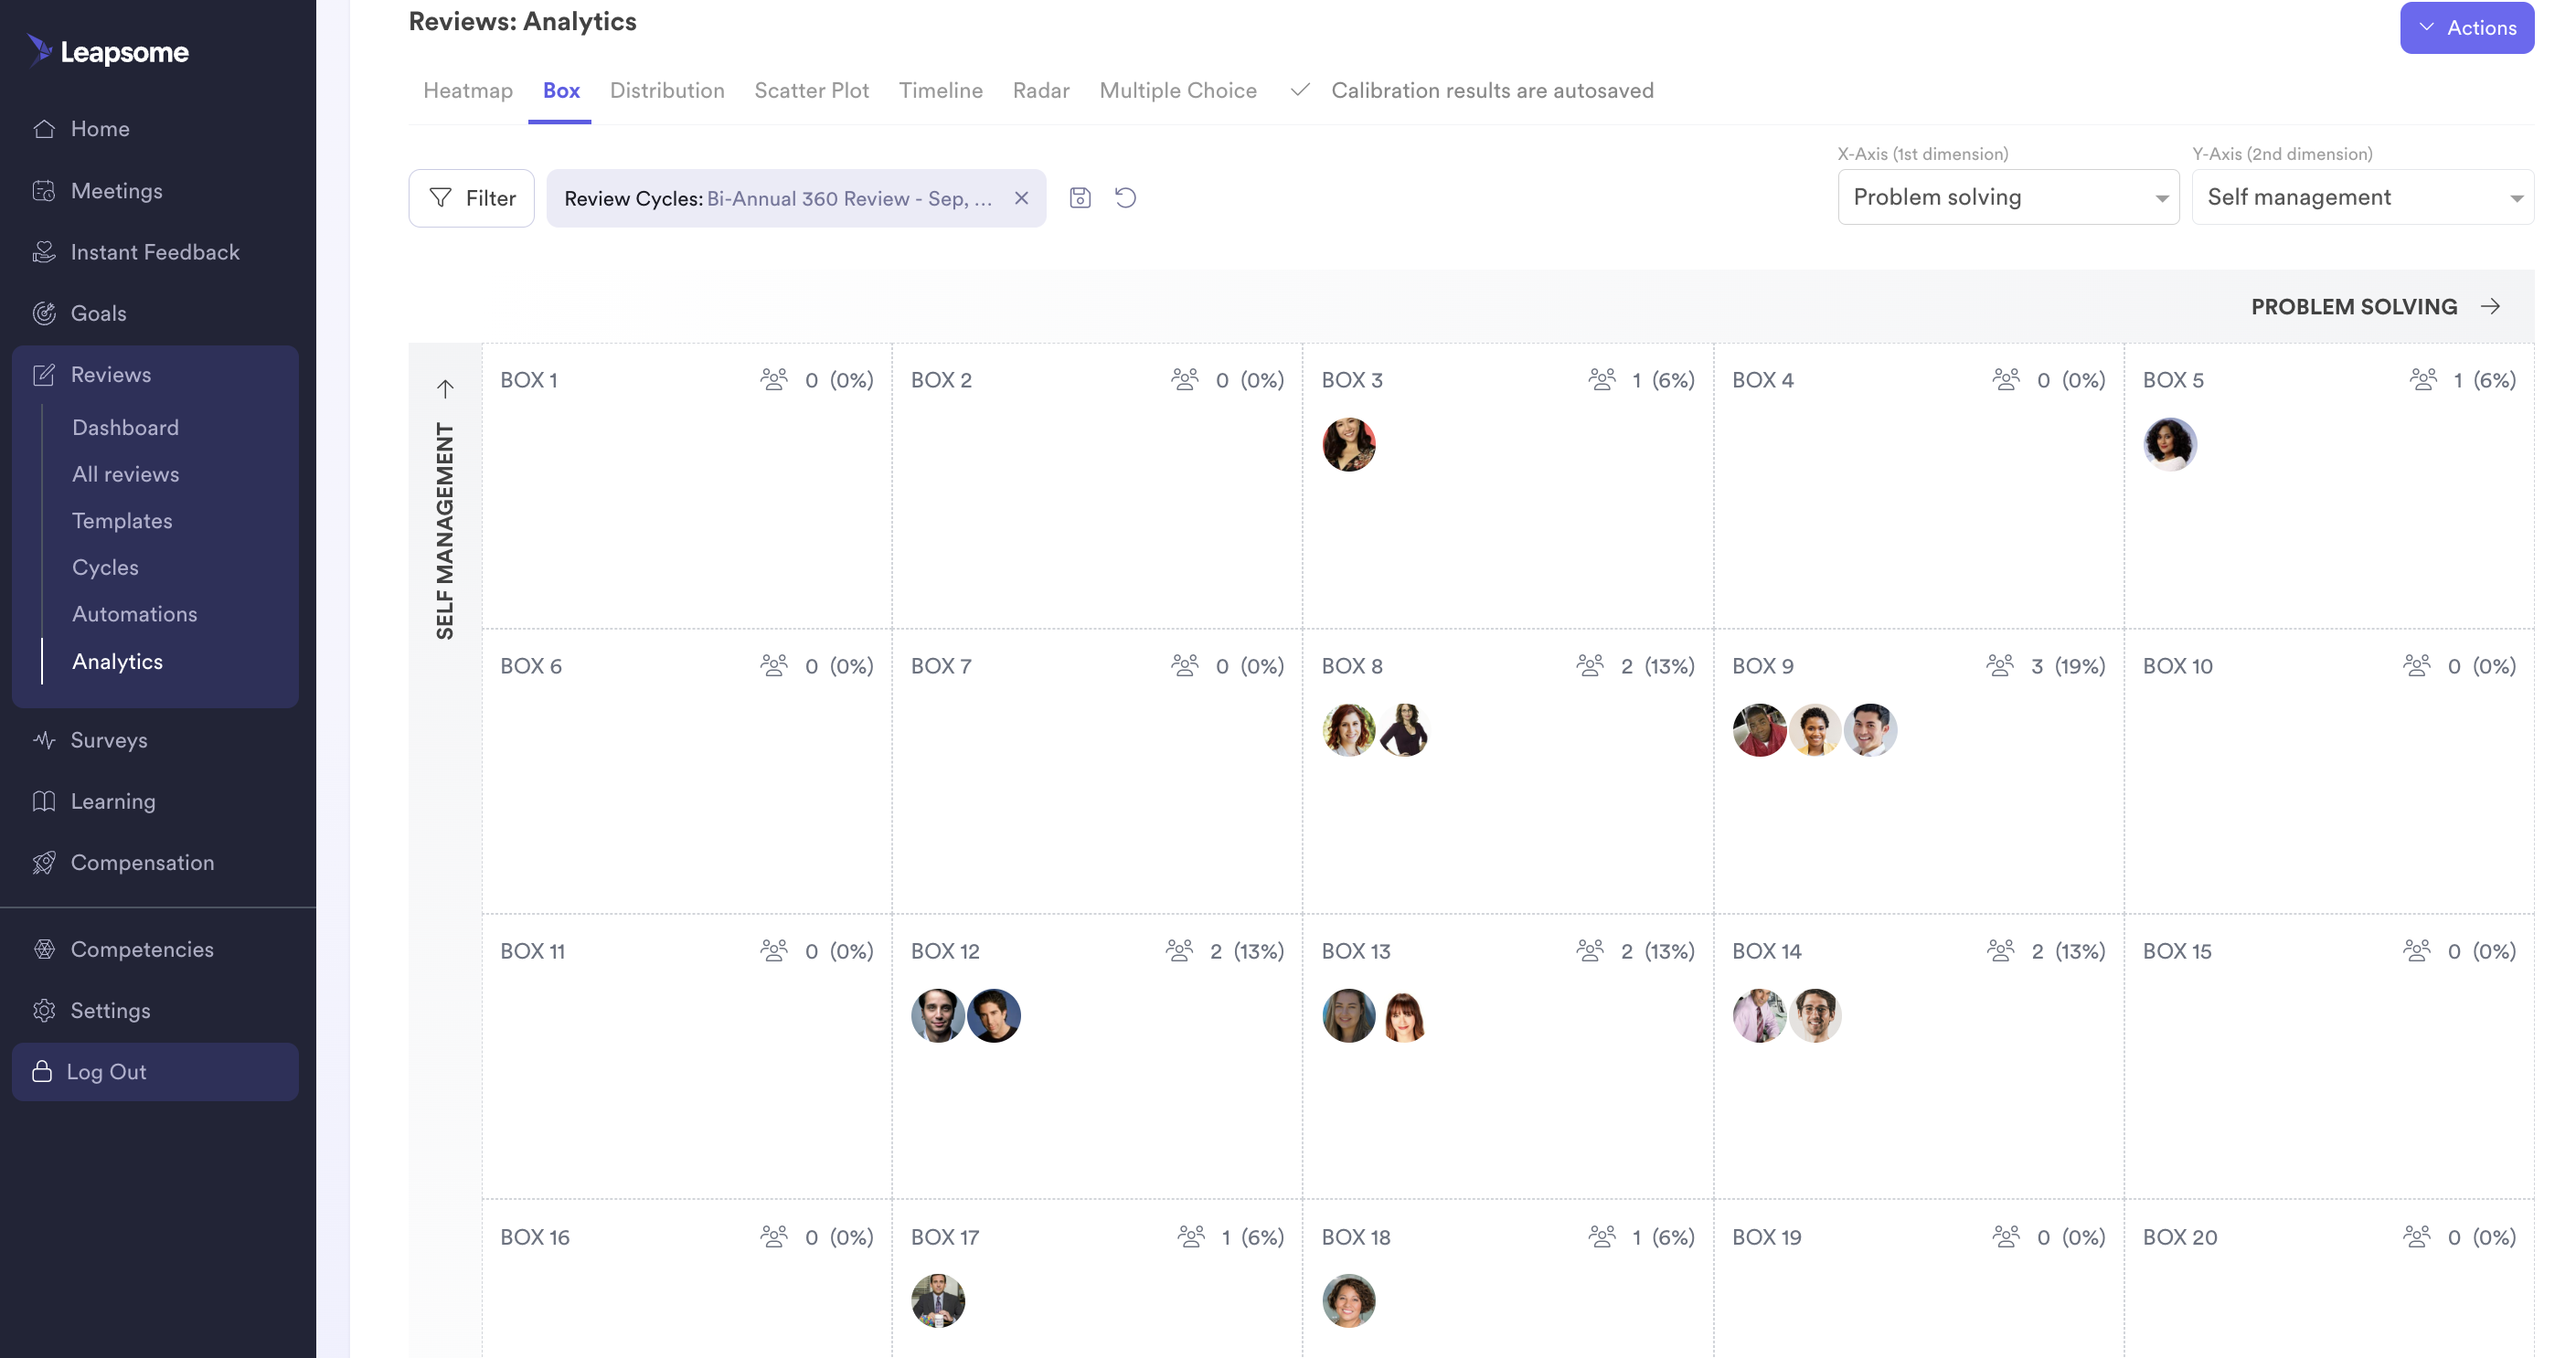Click the Log Out lock icon
2576x1358 pixels.
pyautogui.click(x=42, y=1071)
